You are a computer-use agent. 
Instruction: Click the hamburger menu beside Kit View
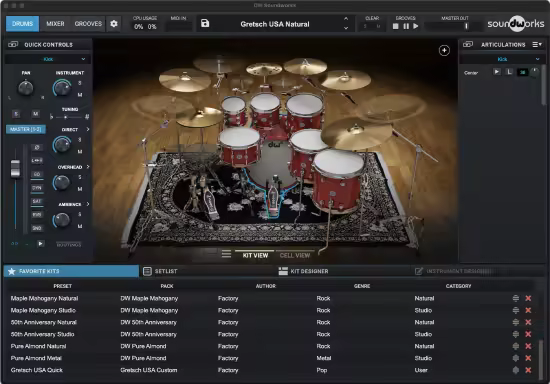[x=226, y=254]
